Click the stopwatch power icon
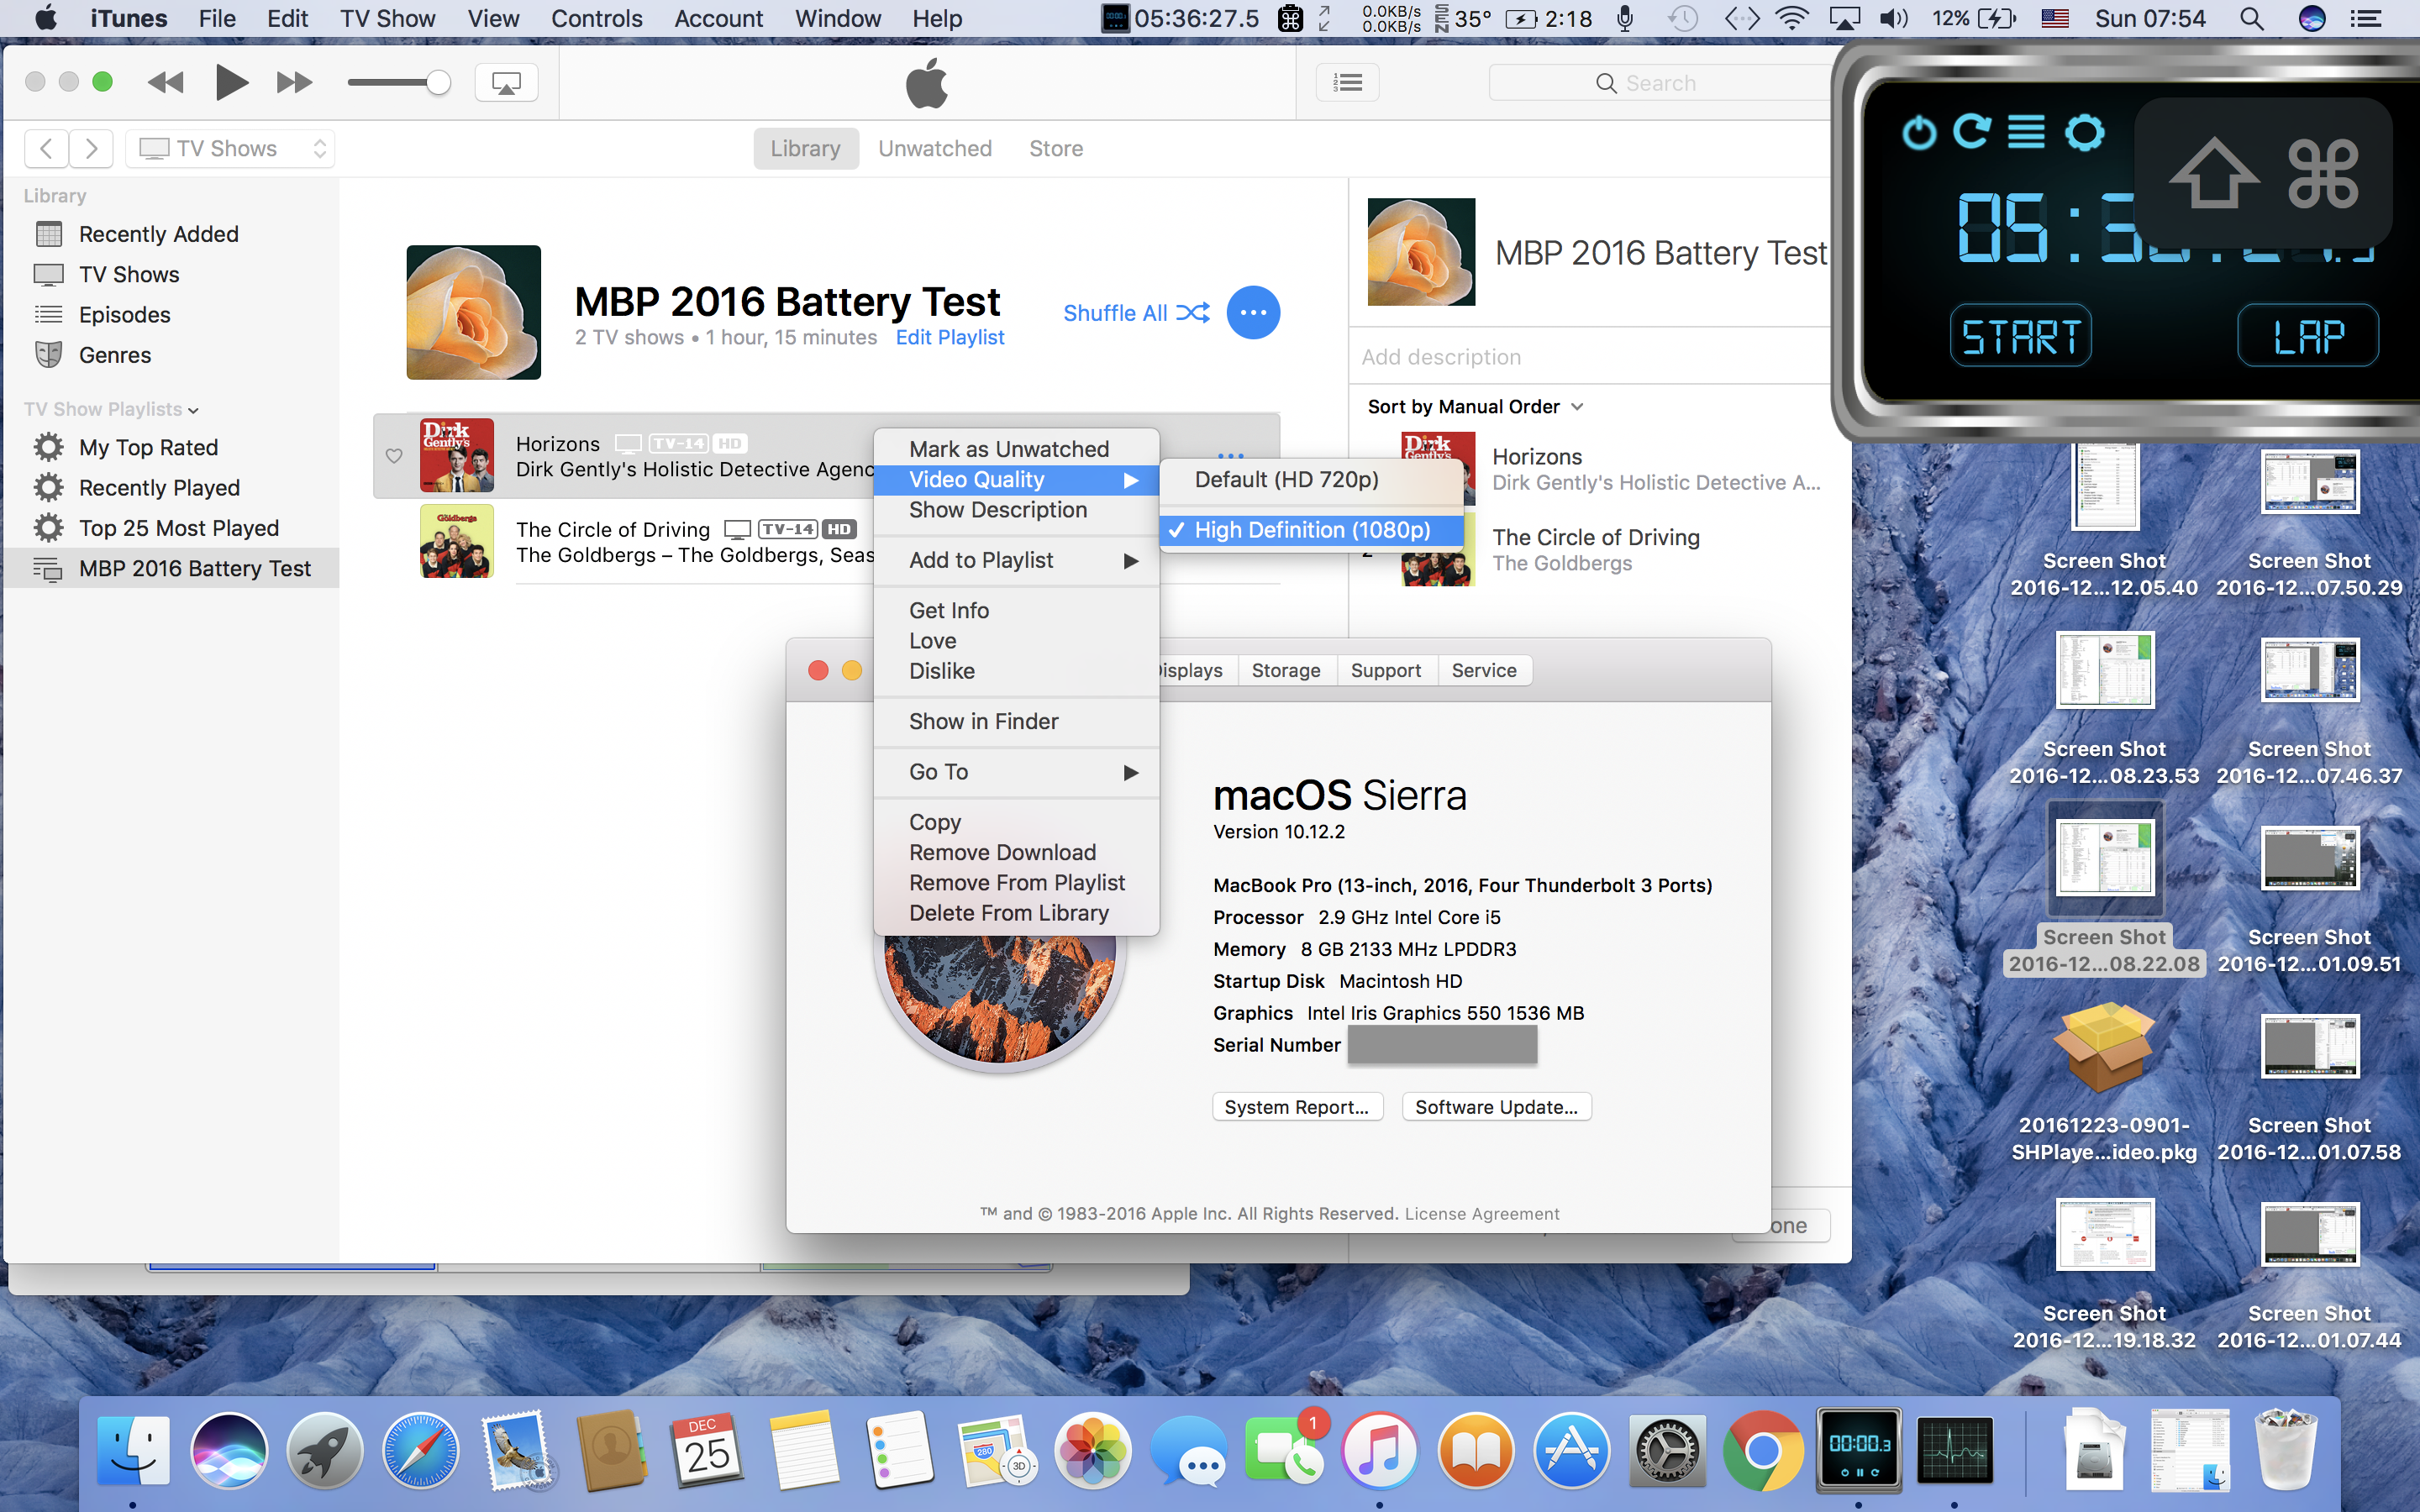Screen dimensions: 2420x1512 click(x=1919, y=132)
